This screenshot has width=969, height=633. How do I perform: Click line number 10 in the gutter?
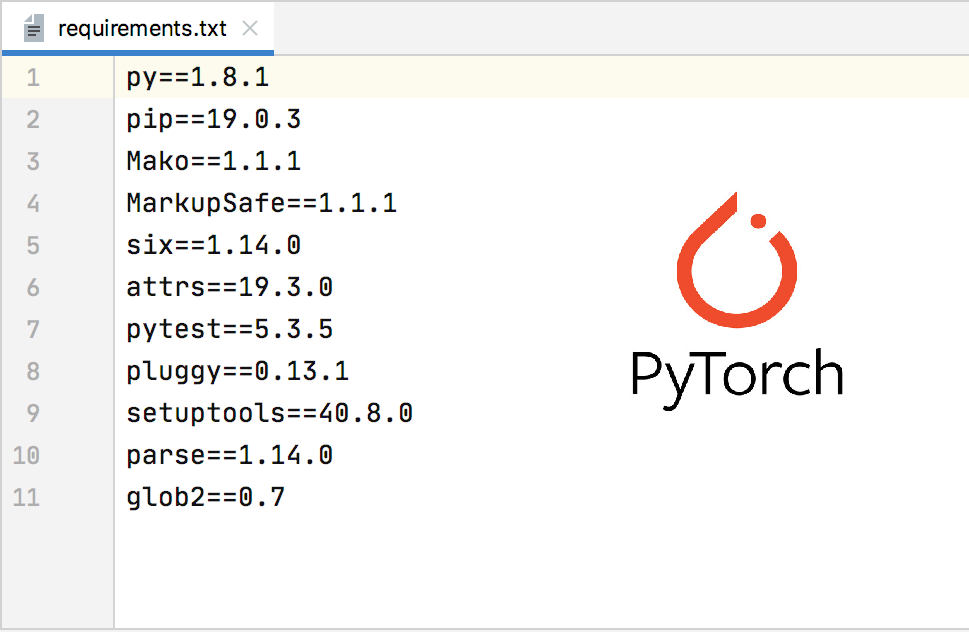pos(26,456)
